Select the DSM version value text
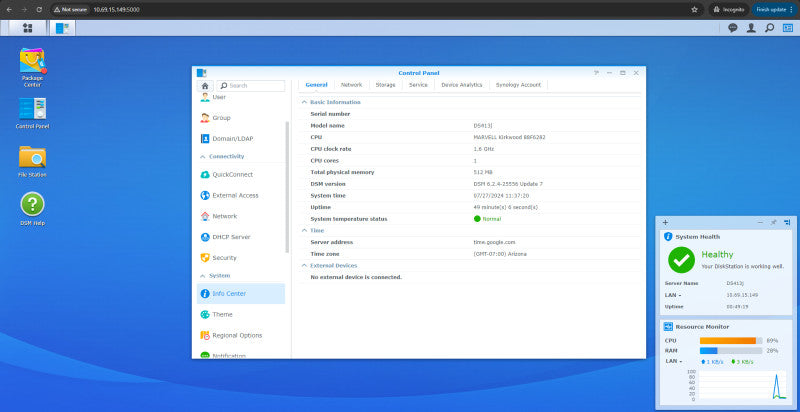This screenshot has height=412, width=800. coord(508,184)
